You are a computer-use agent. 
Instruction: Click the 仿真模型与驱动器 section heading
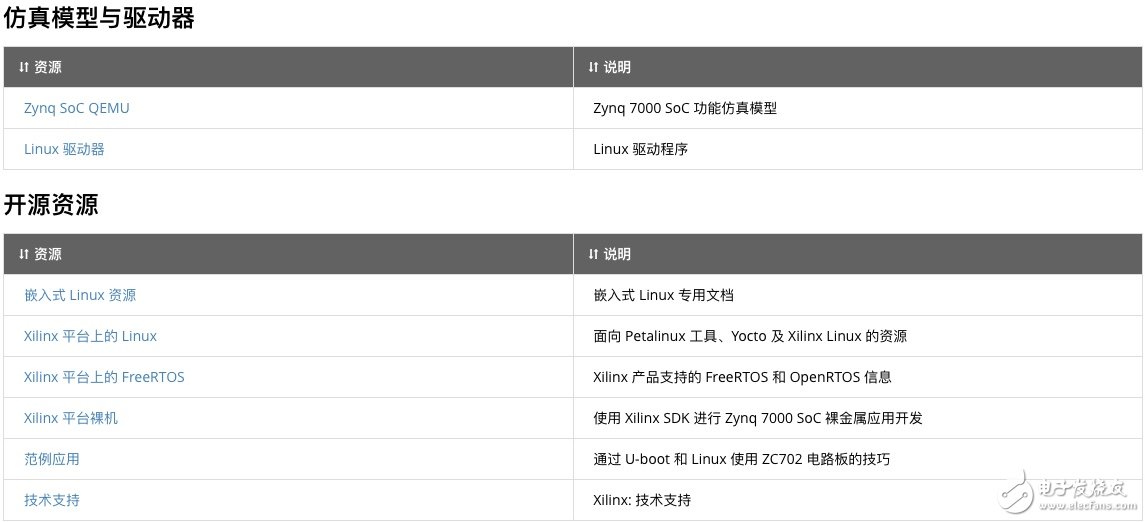(99, 18)
